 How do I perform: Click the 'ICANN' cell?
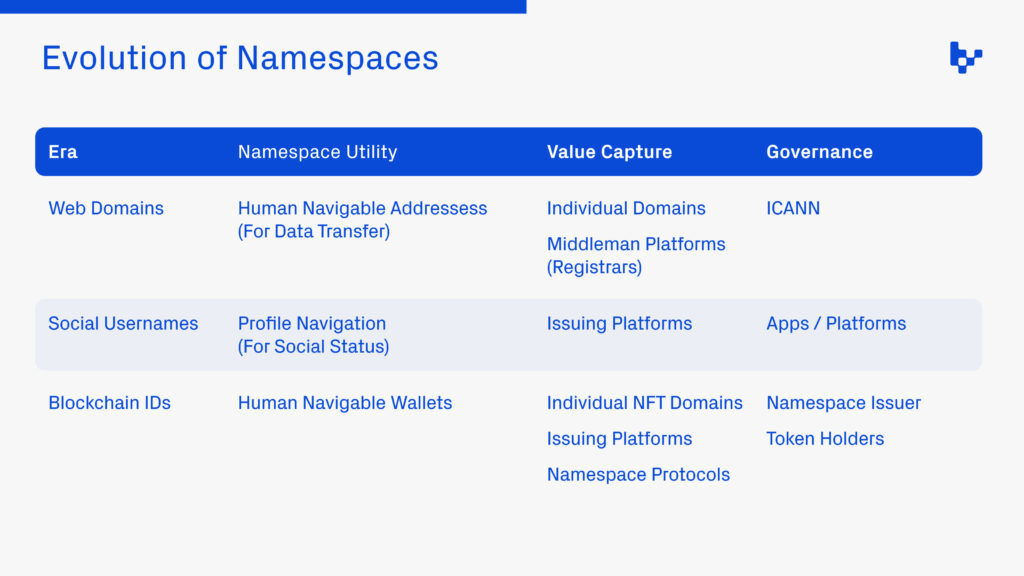(x=793, y=208)
